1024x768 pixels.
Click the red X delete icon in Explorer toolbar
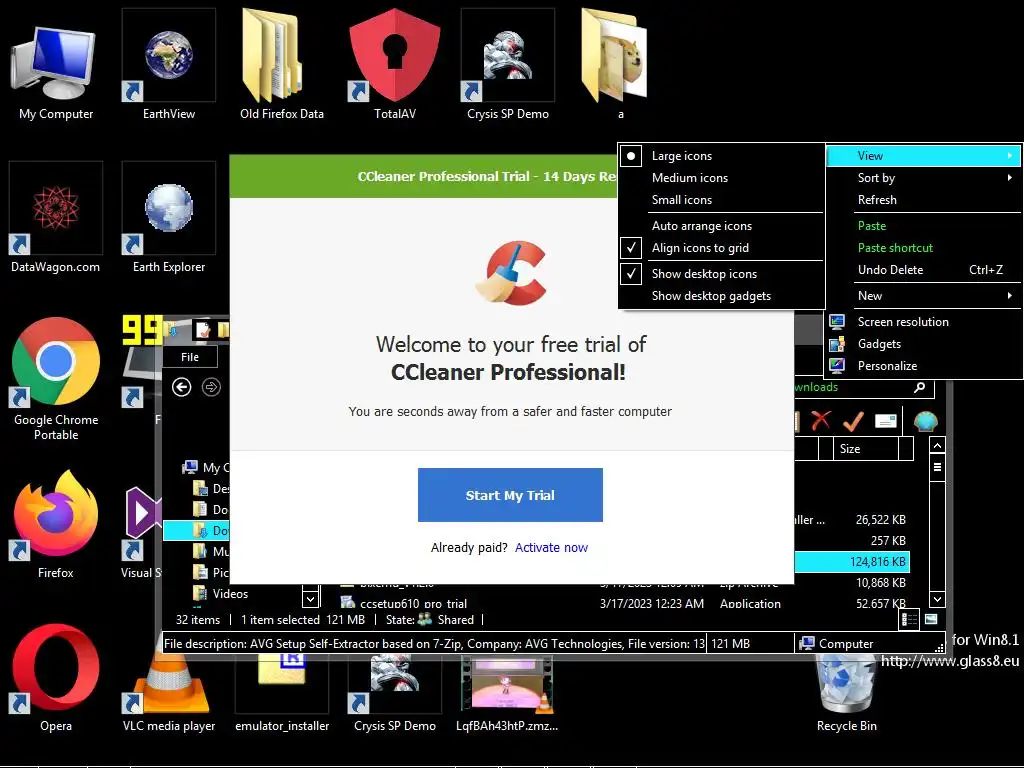(x=821, y=421)
